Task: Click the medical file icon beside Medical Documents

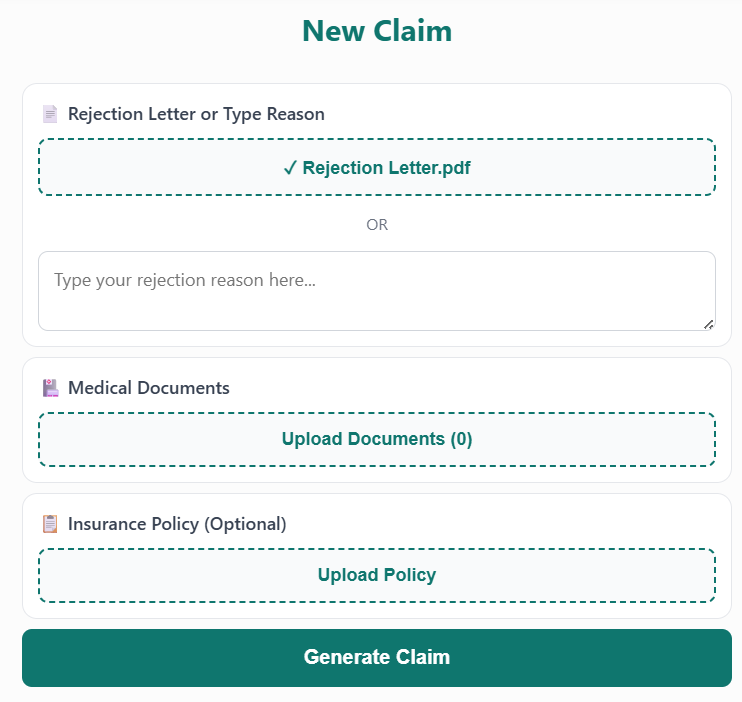Action: pos(50,388)
